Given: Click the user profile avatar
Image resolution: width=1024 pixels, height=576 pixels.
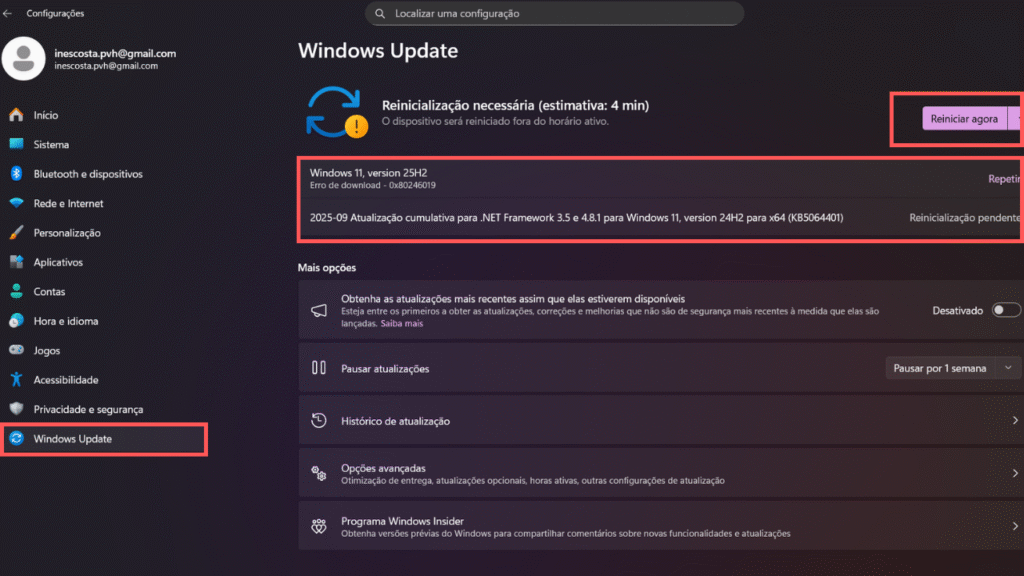Looking at the screenshot, I should (x=24, y=59).
